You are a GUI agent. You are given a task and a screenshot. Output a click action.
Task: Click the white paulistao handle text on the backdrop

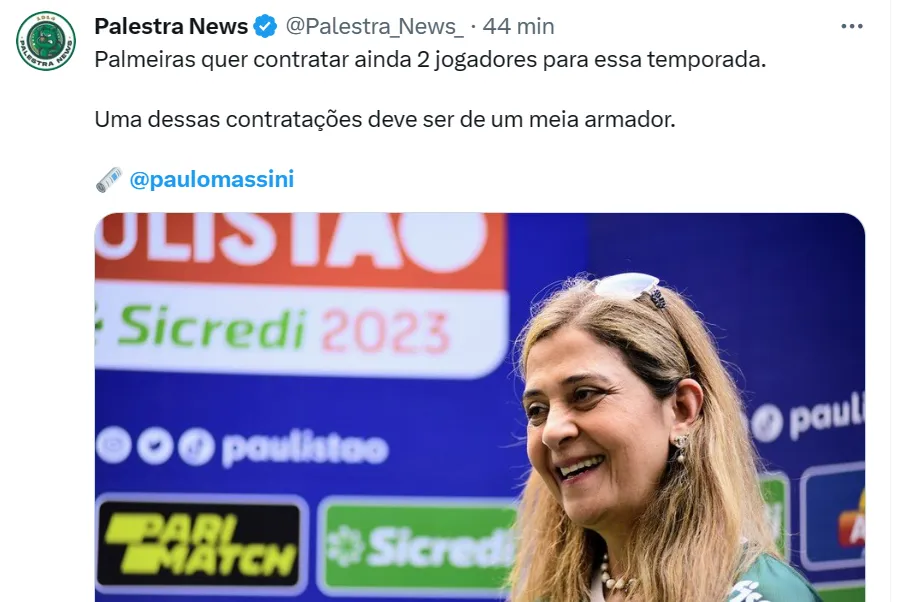(x=305, y=449)
